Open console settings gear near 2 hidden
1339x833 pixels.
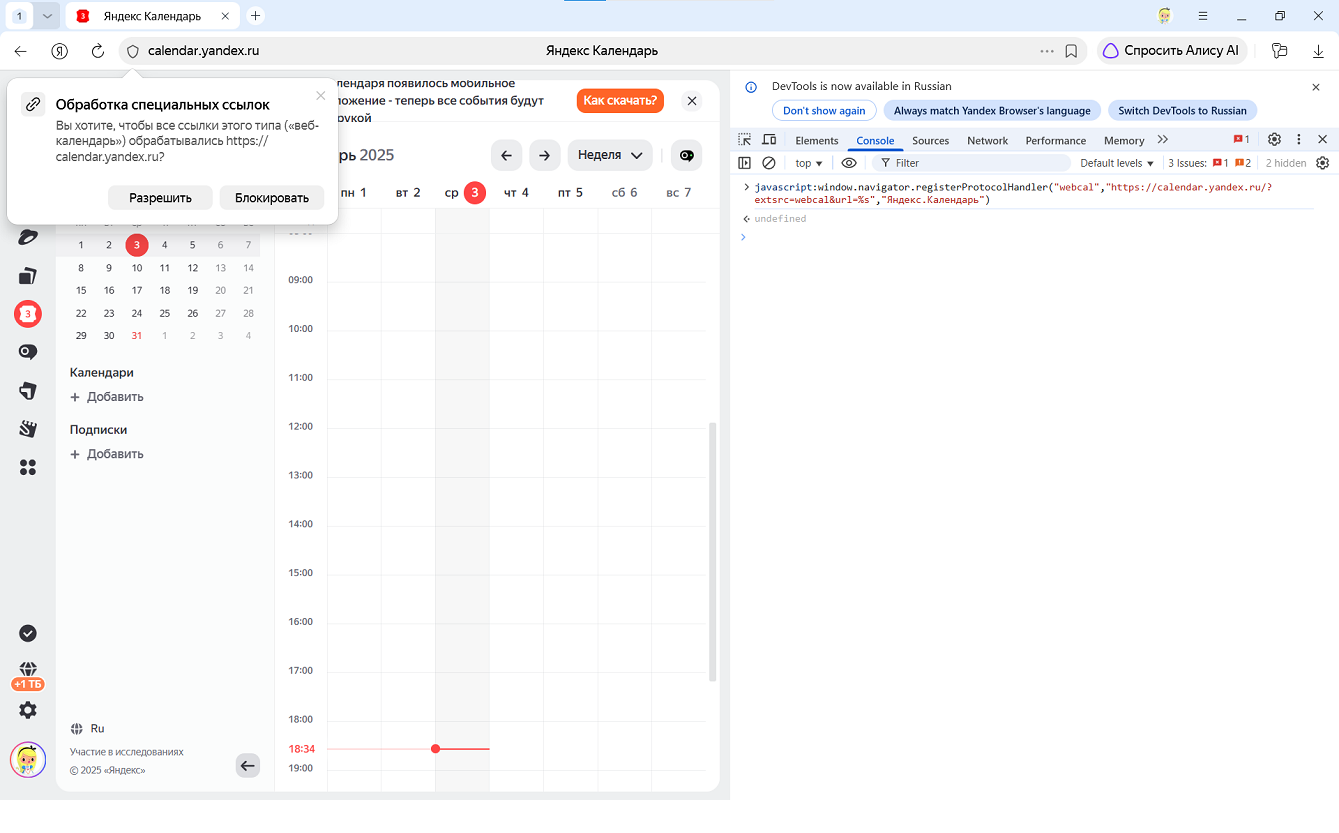[x=1323, y=163]
